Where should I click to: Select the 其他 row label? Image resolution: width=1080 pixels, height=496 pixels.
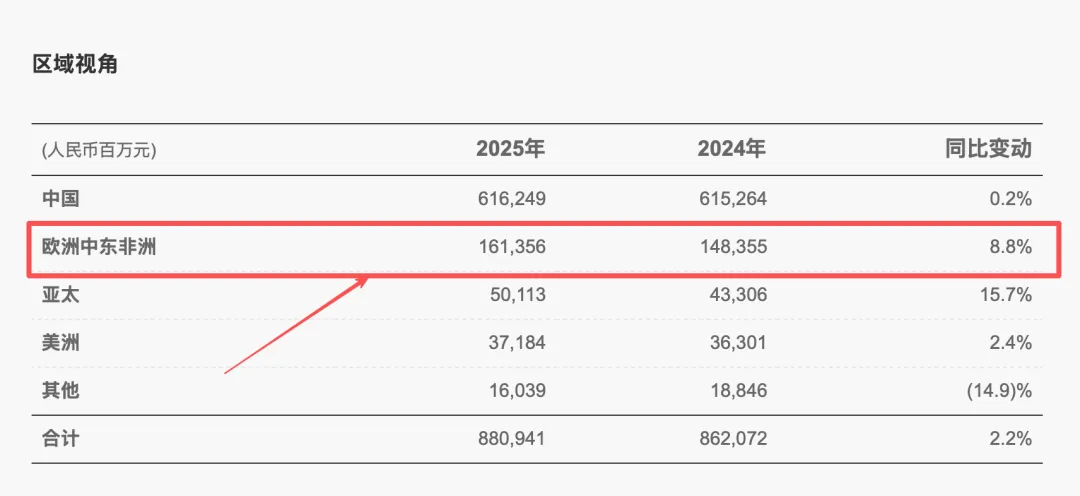(x=61, y=391)
